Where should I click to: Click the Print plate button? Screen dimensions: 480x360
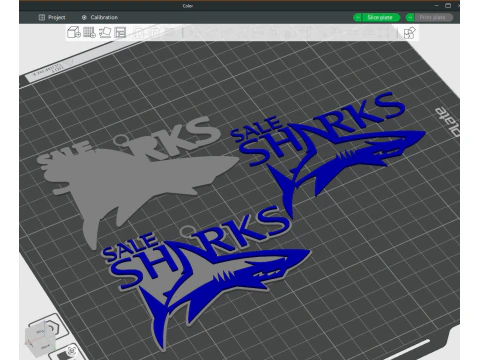(x=433, y=17)
